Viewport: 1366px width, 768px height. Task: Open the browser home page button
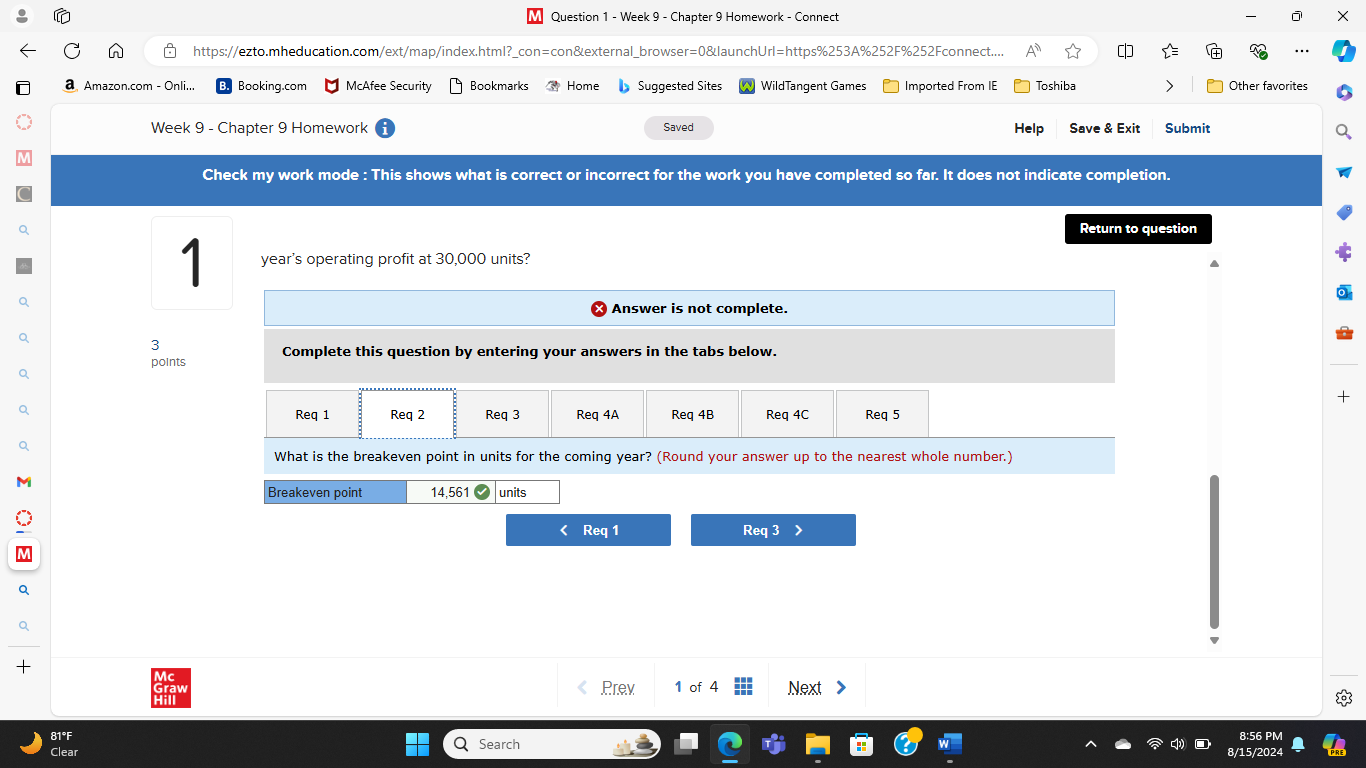point(116,51)
